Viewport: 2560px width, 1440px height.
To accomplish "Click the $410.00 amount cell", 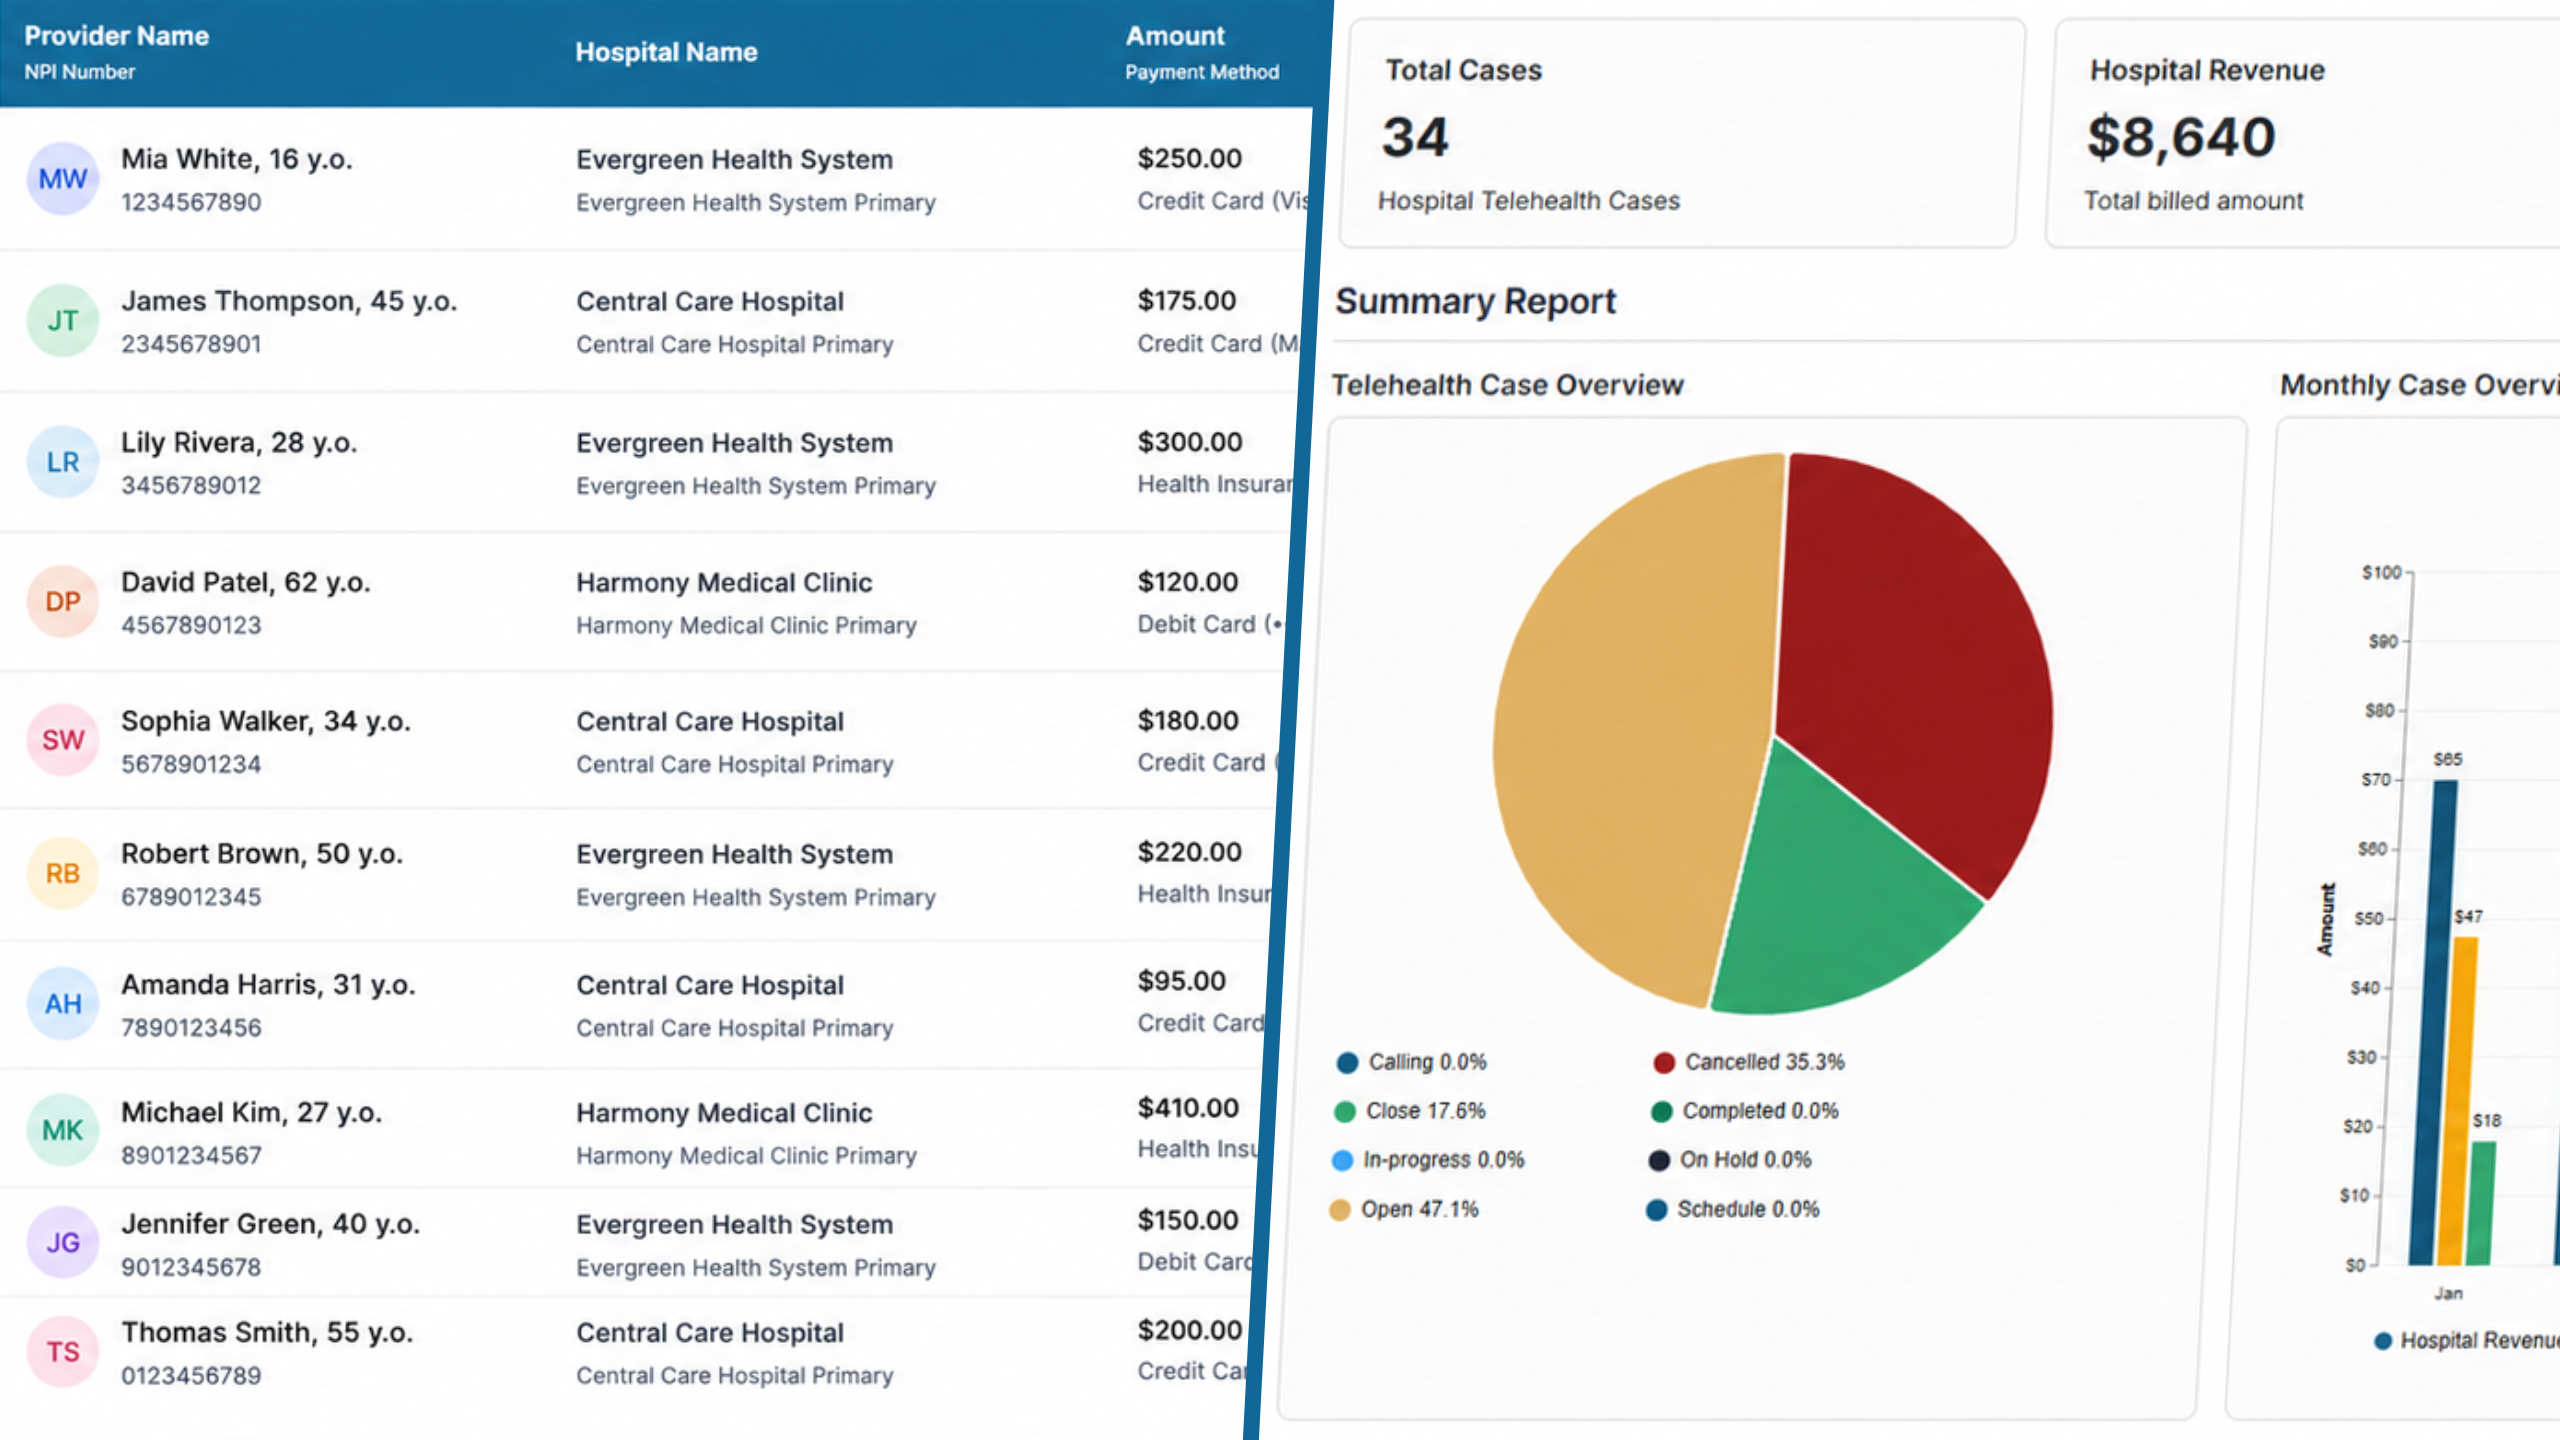I will pos(1188,1107).
